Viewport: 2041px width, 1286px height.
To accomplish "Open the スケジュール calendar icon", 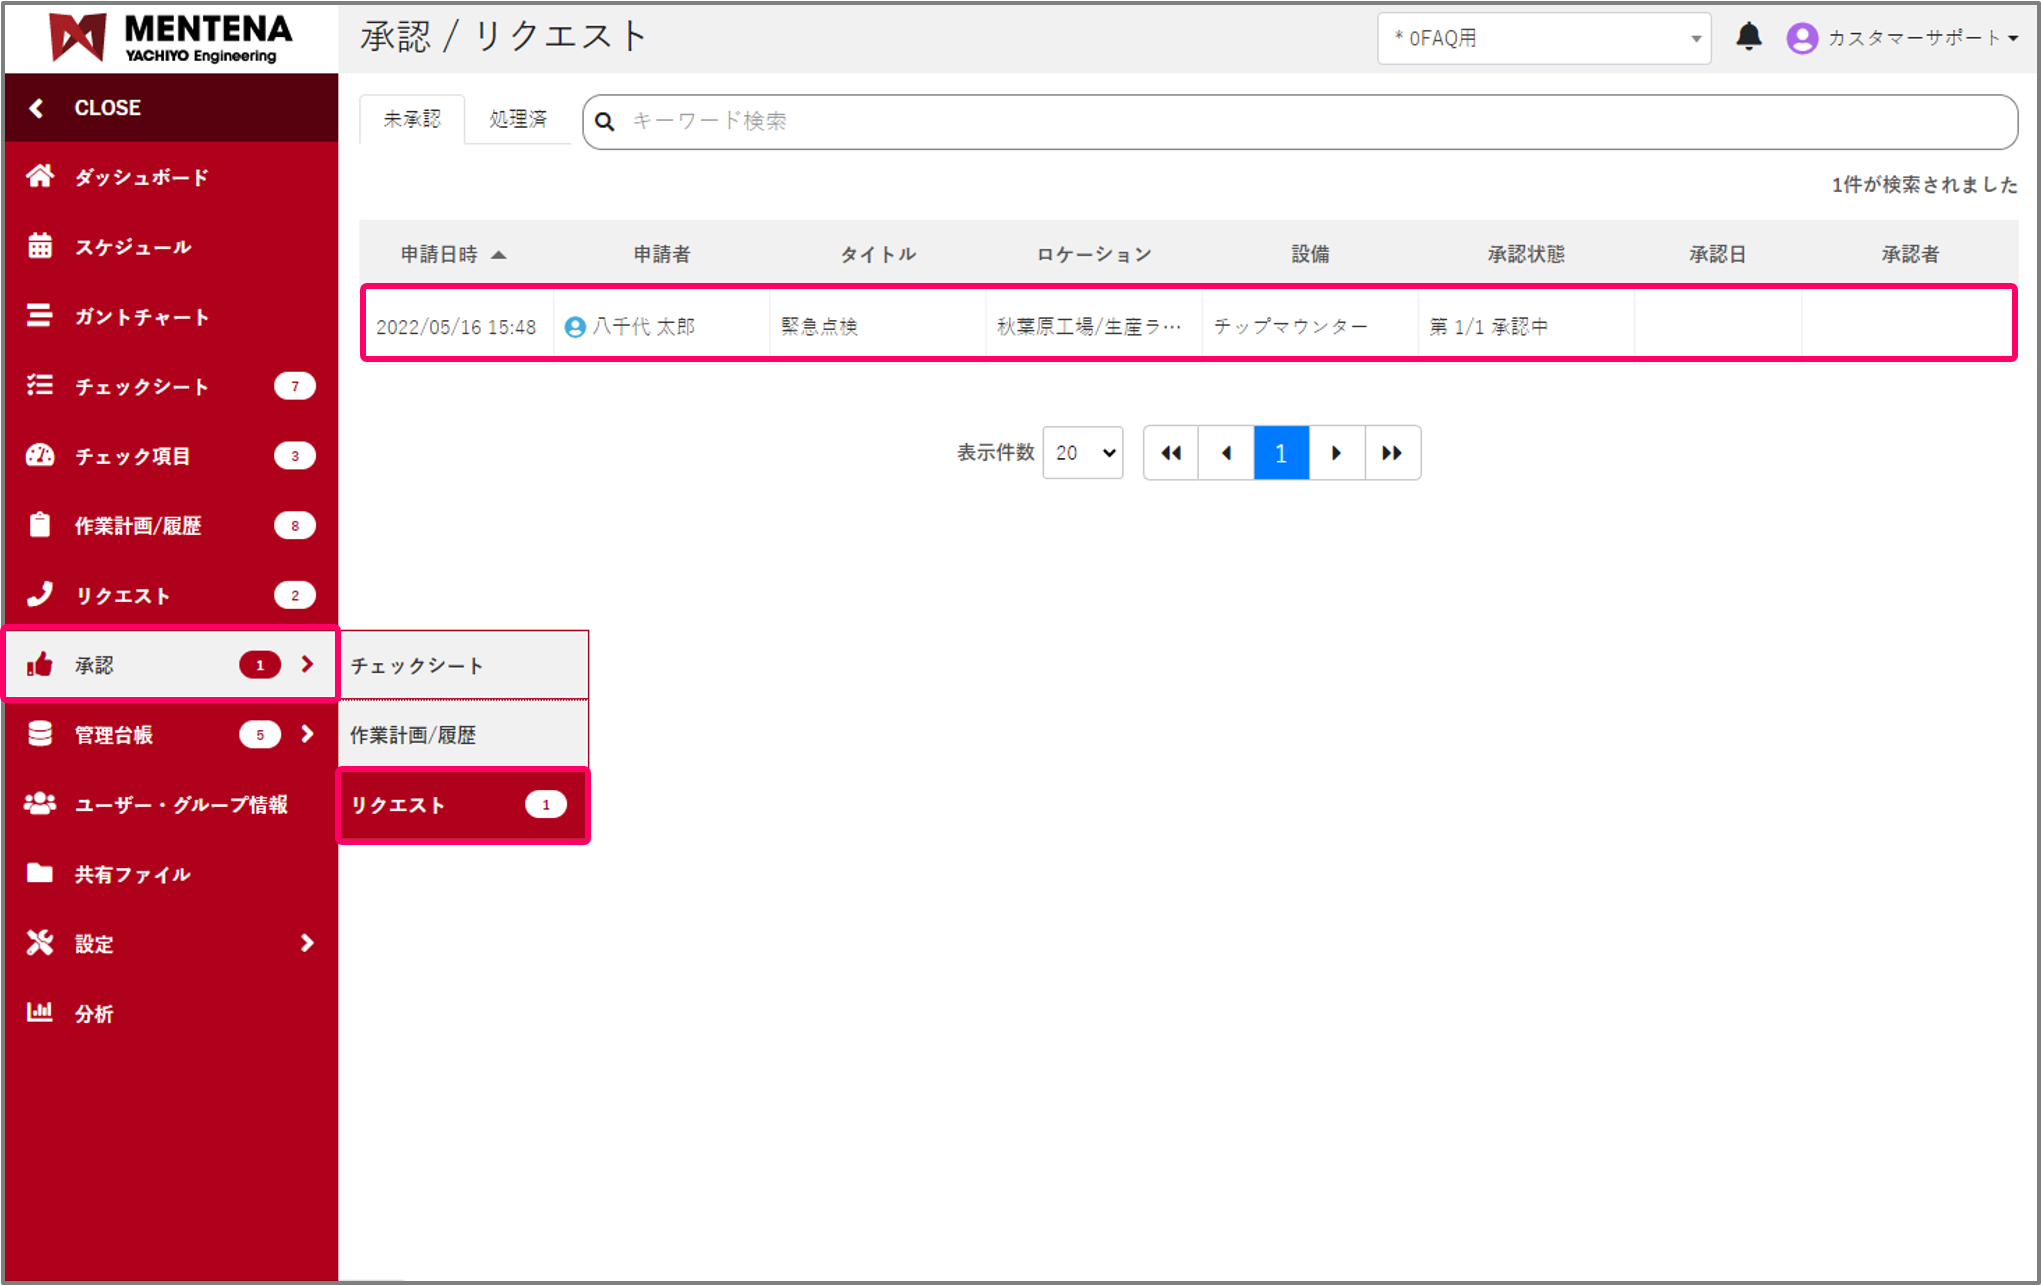I will 40,246.
